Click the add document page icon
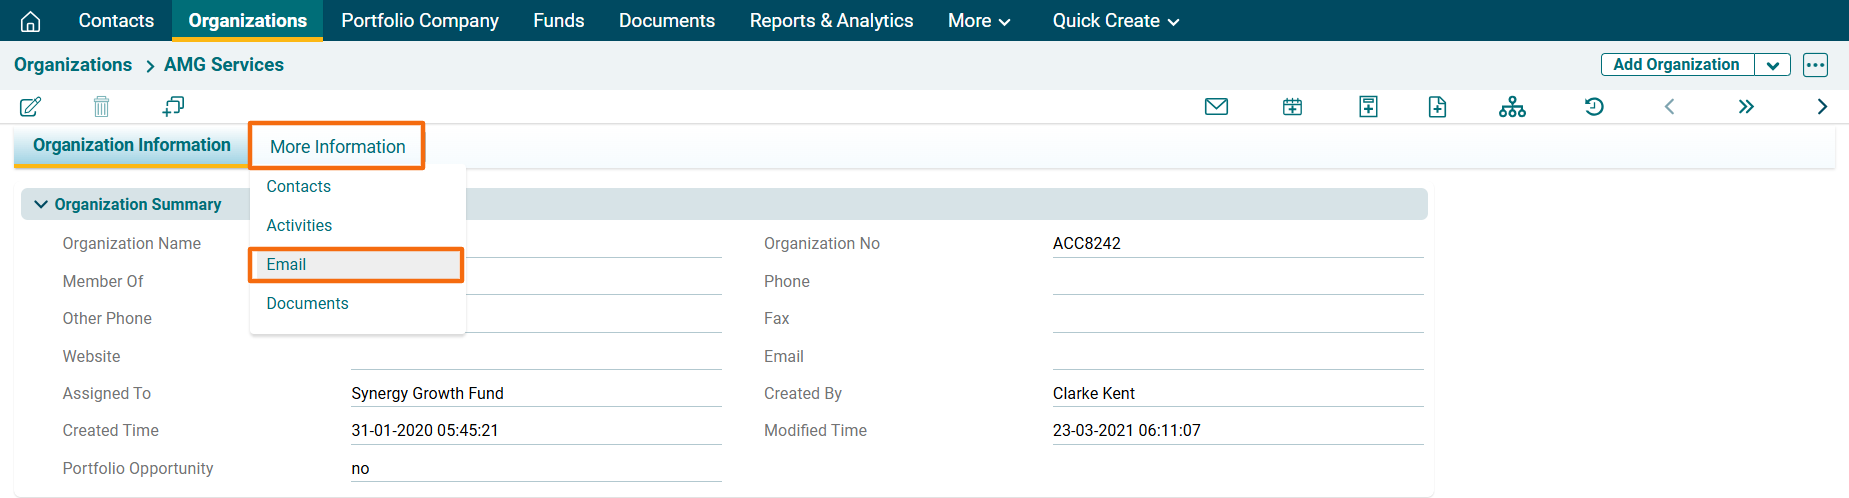This screenshot has height=498, width=1849. [x=1437, y=106]
